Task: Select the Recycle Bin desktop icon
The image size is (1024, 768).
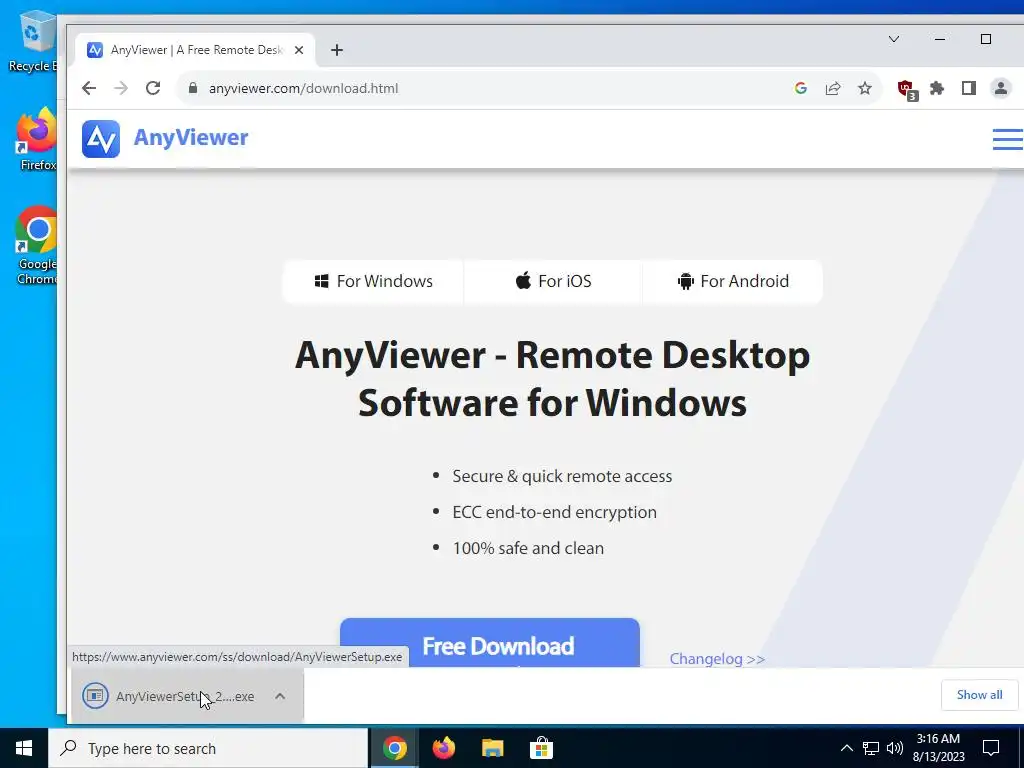Action: (33, 41)
